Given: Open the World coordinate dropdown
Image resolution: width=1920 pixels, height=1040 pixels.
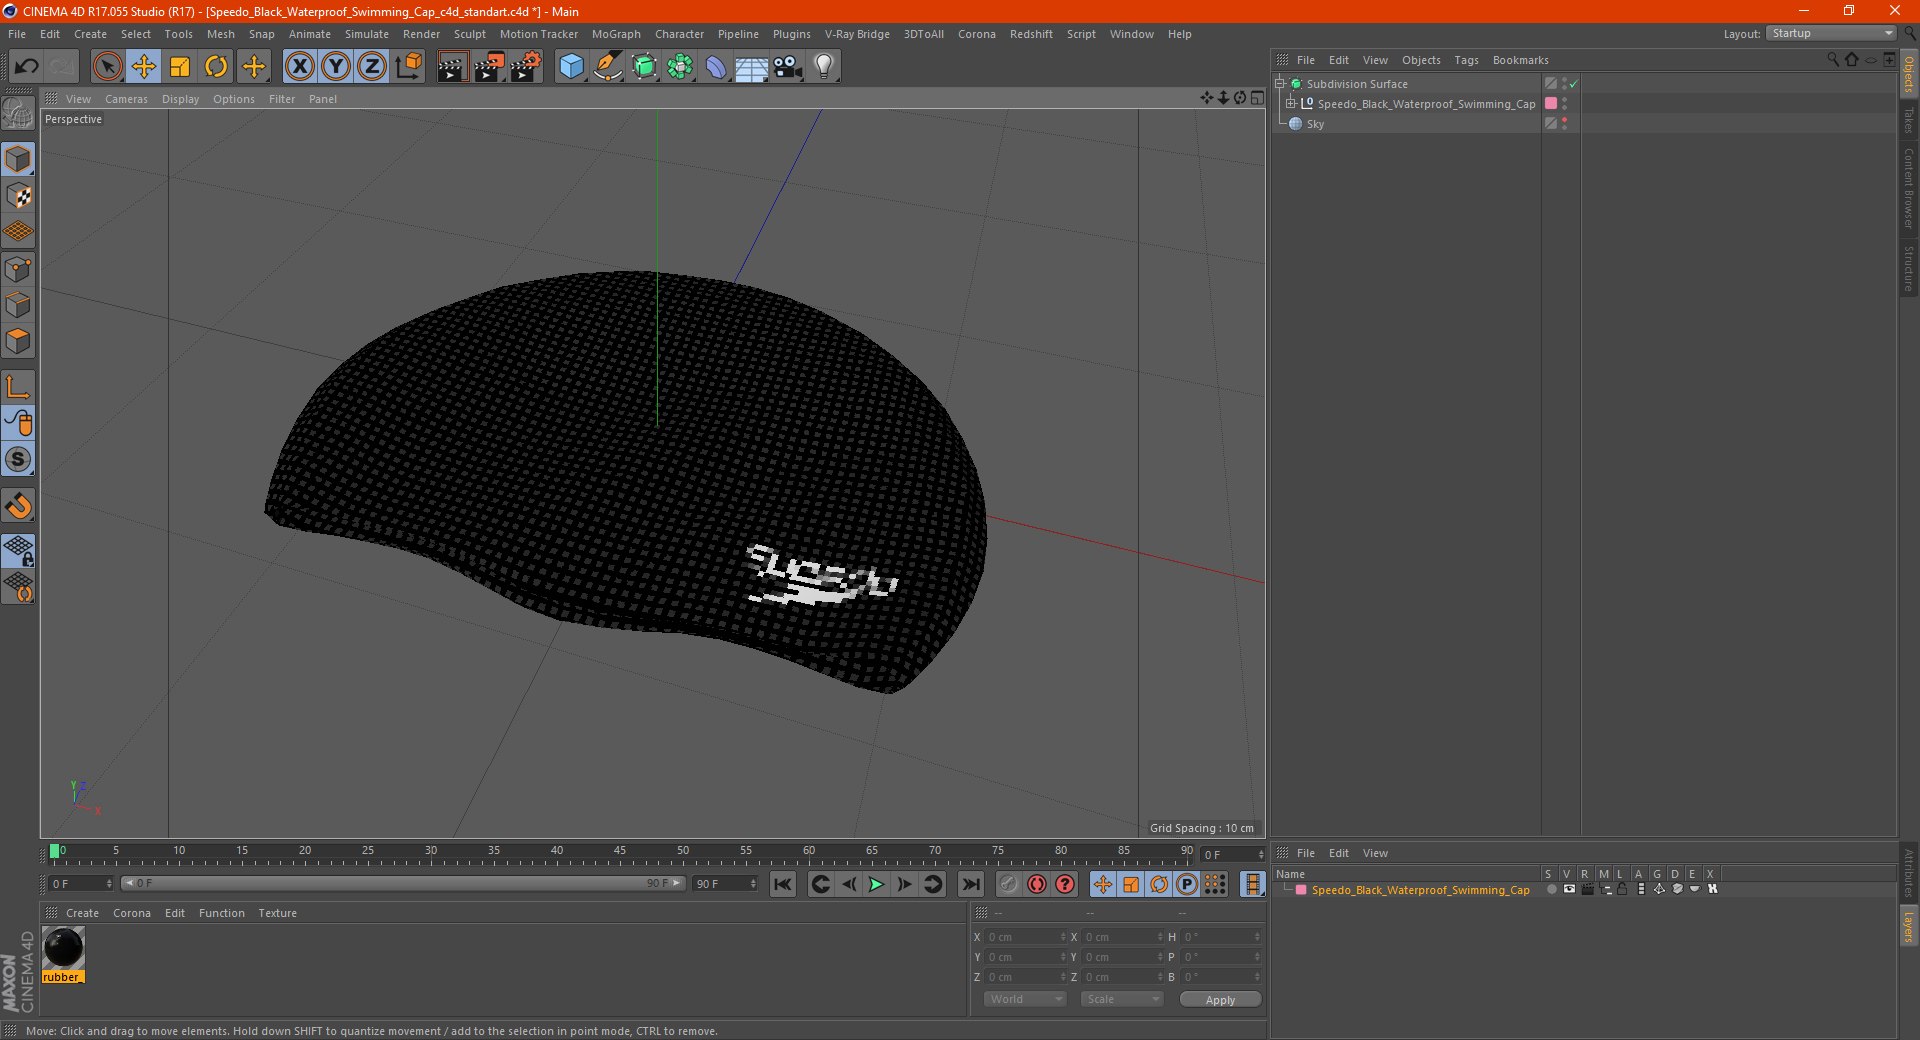Looking at the screenshot, I should point(1025,999).
